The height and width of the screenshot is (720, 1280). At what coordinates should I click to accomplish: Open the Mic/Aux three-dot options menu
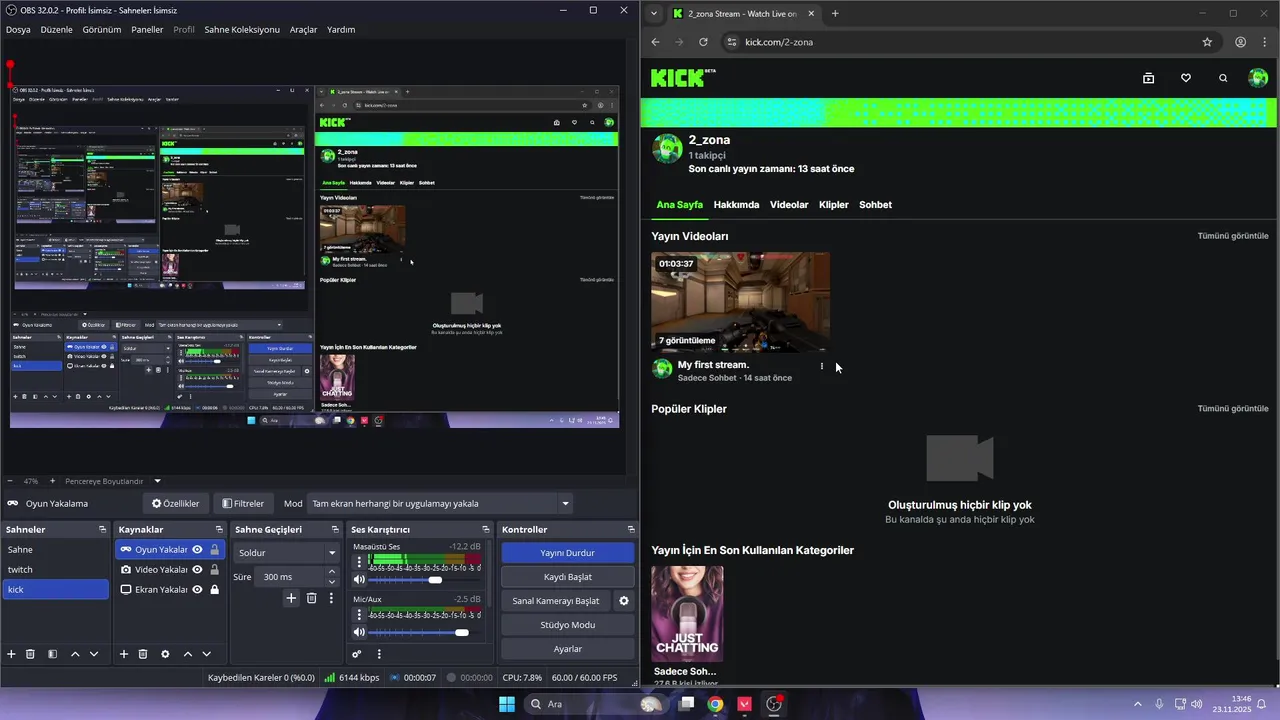tap(359, 615)
